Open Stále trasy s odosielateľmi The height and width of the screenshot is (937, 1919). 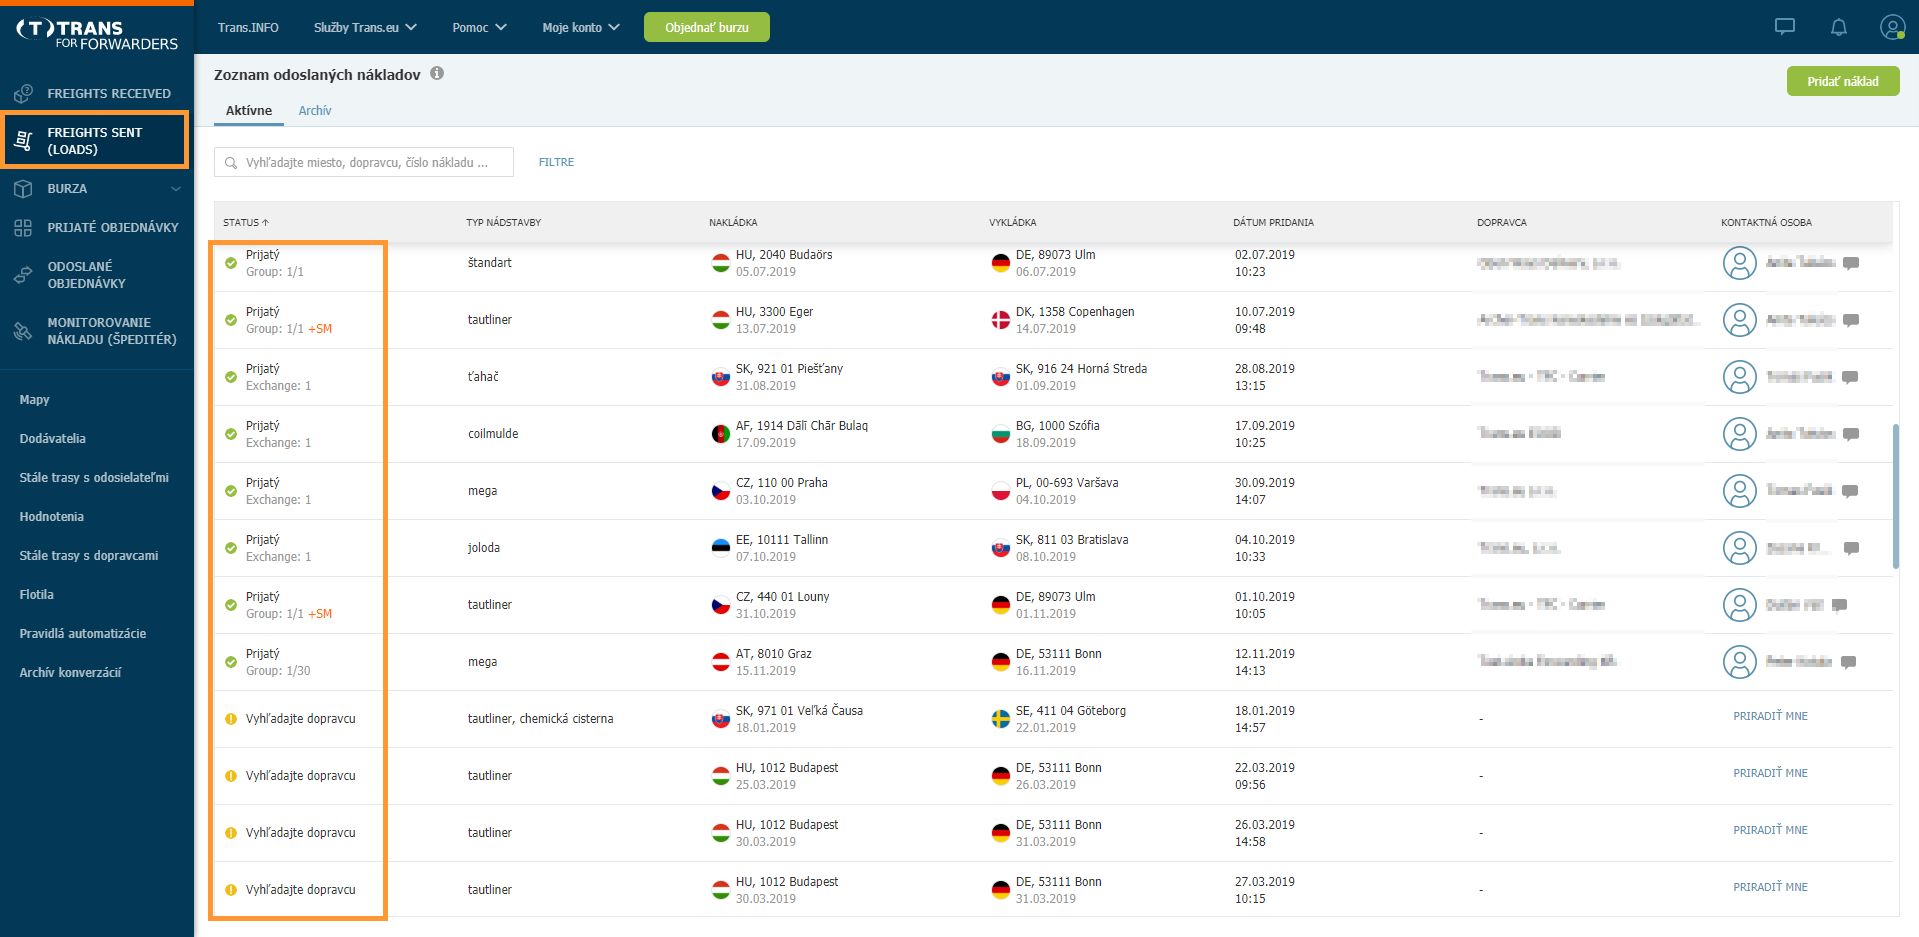94,477
